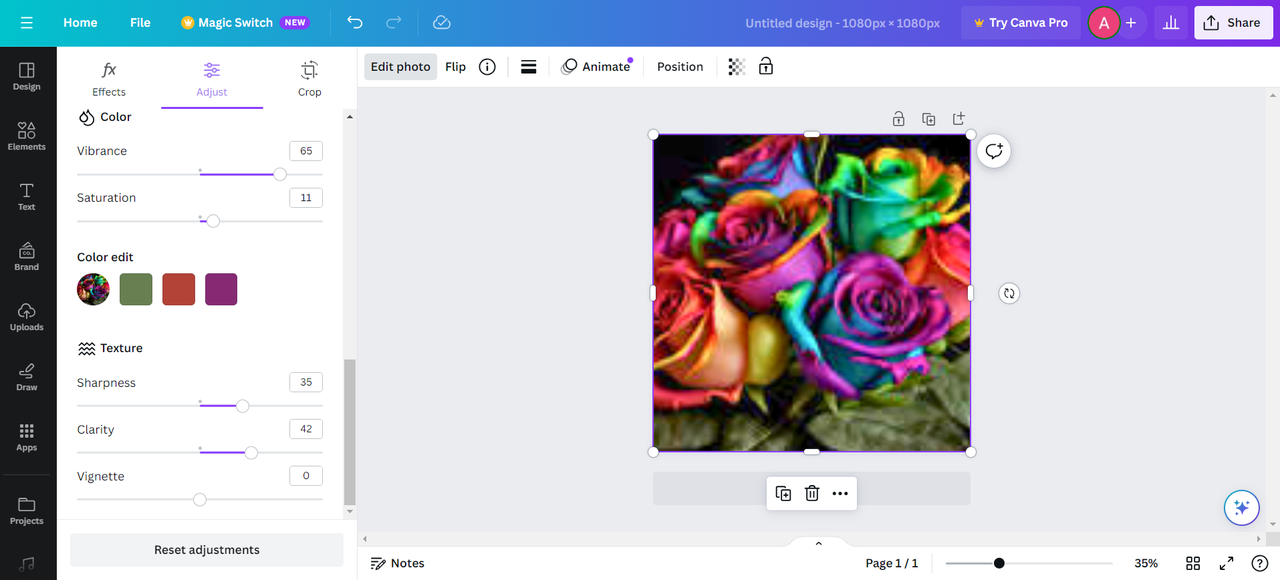Click the Sharpness slider
Image resolution: width=1280 pixels, height=580 pixels.
[200, 406]
